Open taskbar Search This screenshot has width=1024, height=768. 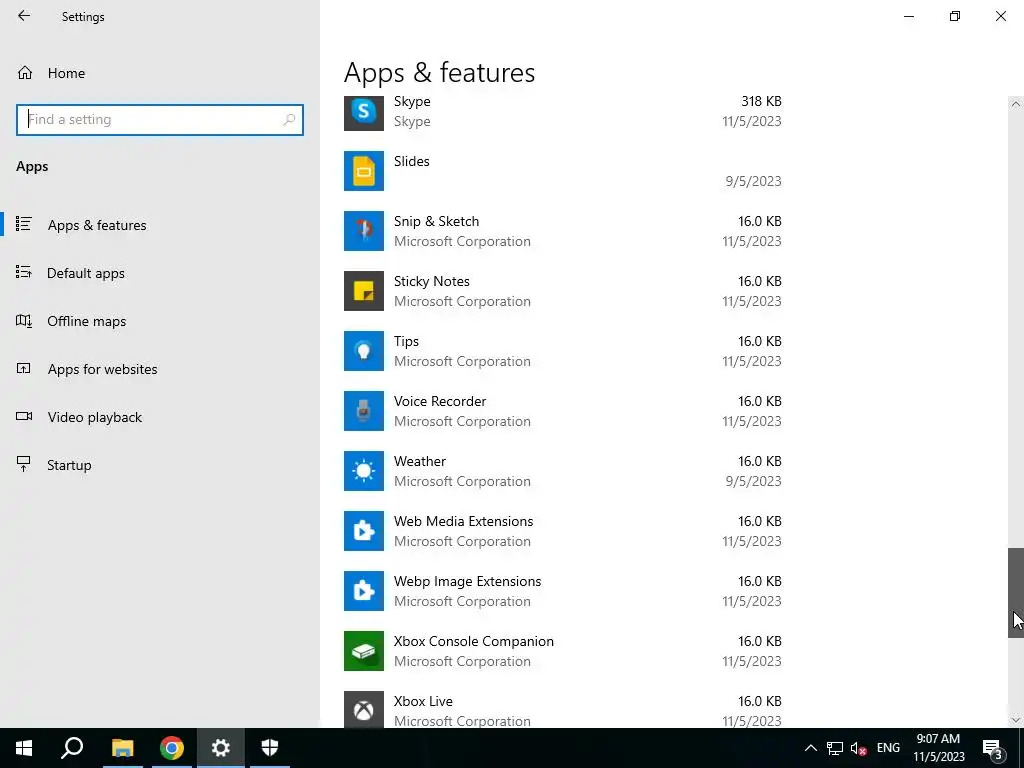click(x=72, y=748)
